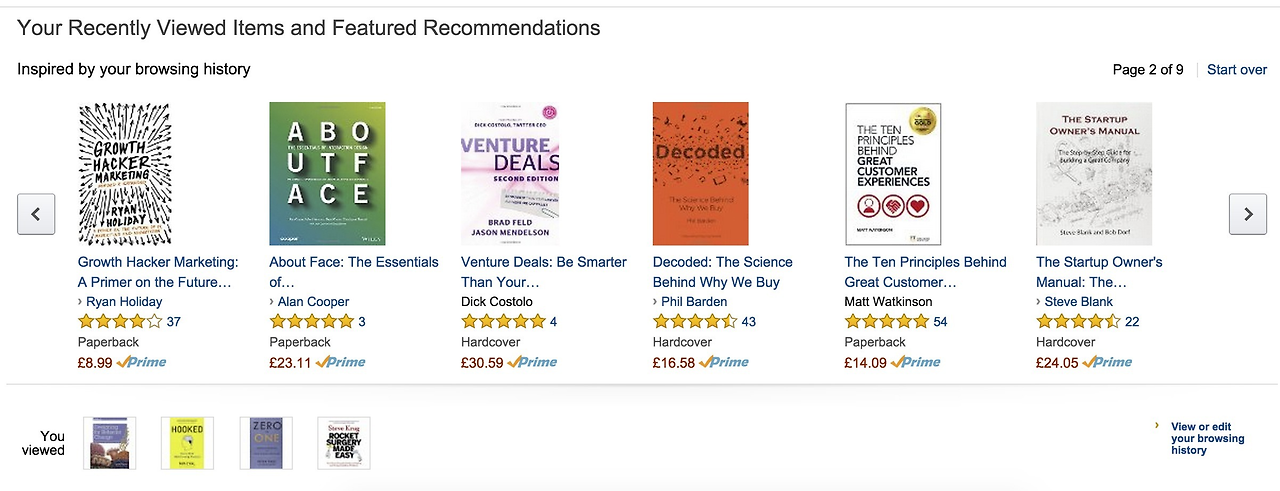Click the £30.59 price for Venture Deals
Viewport: 1280px width, 491px height.
pos(482,363)
